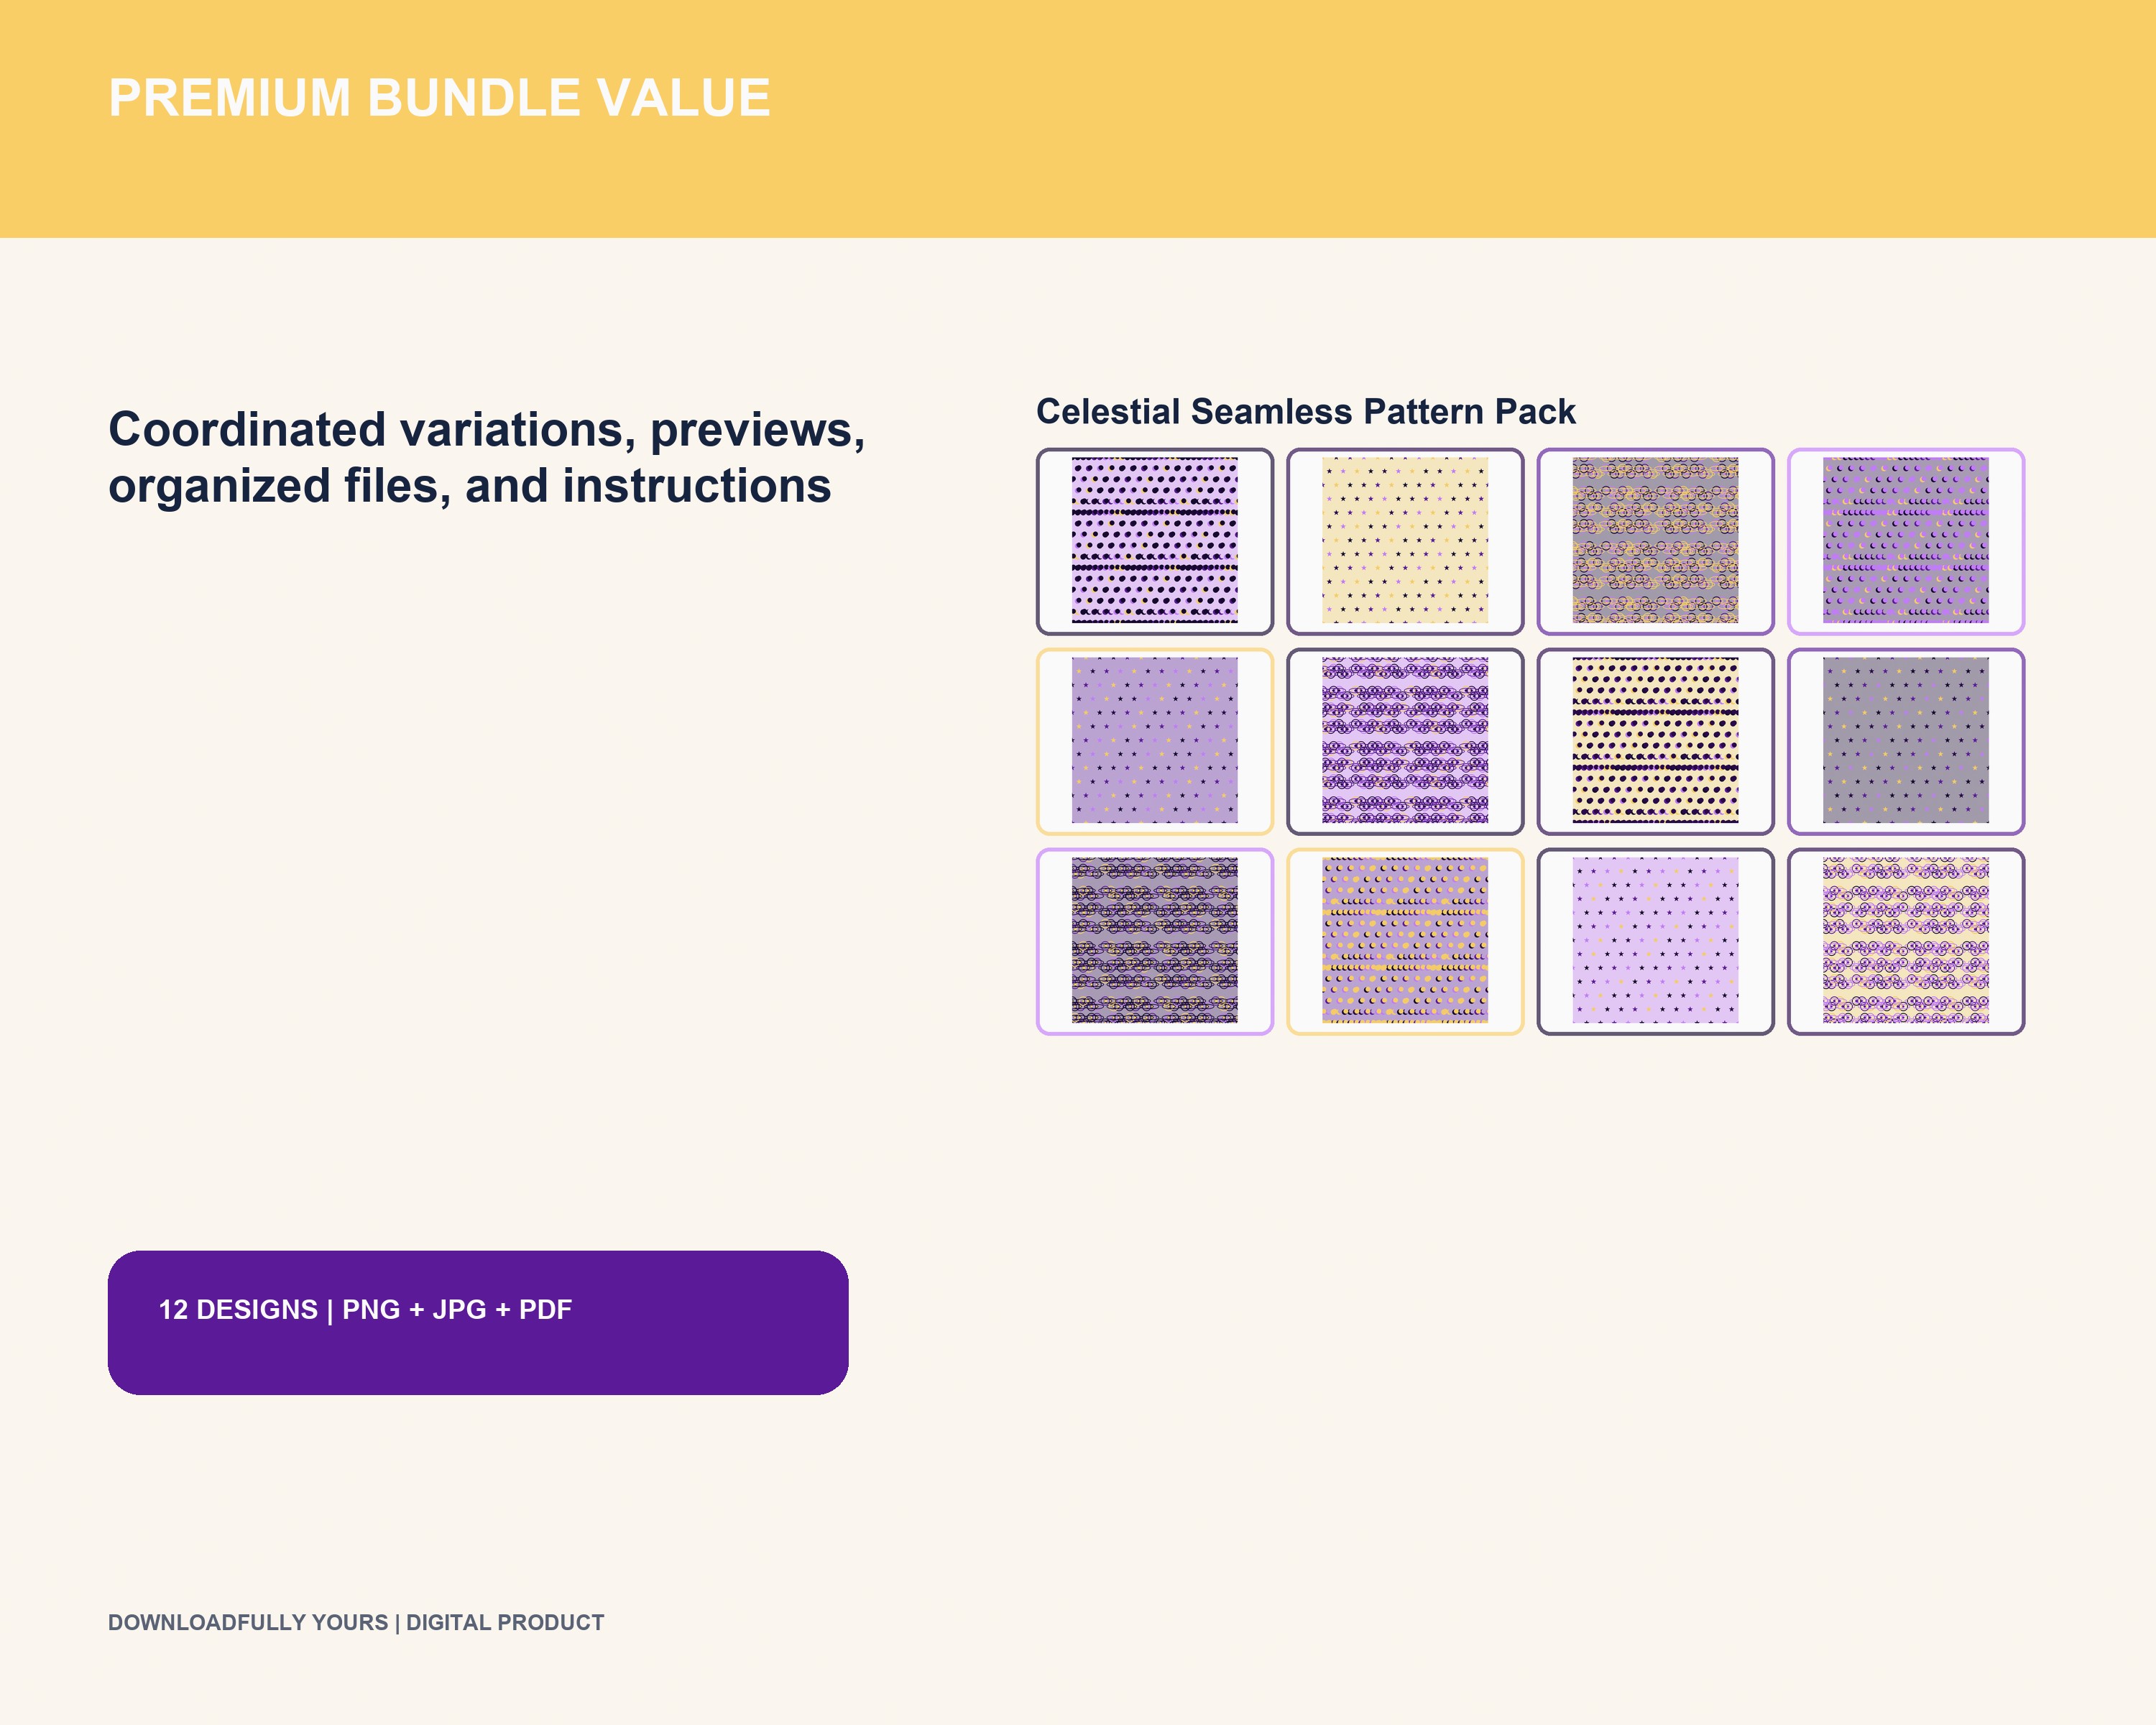Image resolution: width=2156 pixels, height=1725 pixels.
Task: Click the PREMIUM BUNDLE VALUE heading
Action: coord(439,98)
